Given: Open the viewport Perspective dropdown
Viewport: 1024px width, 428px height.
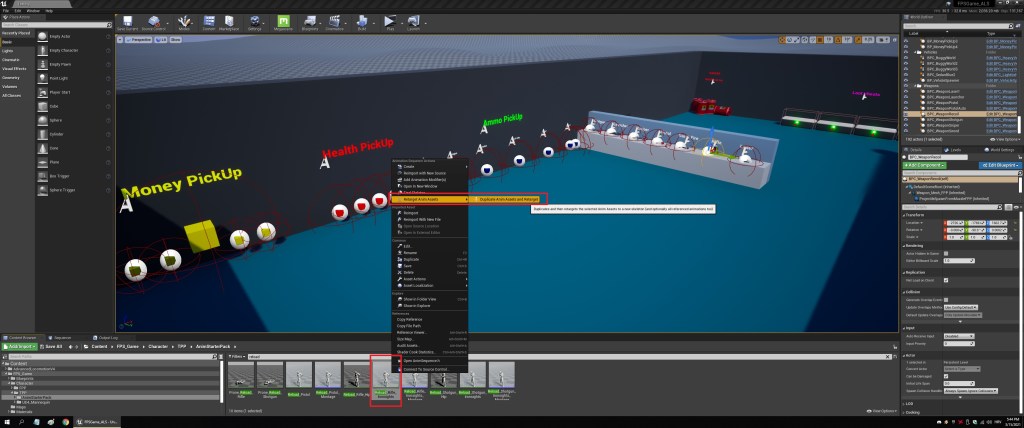Looking at the screenshot, I should [x=140, y=41].
